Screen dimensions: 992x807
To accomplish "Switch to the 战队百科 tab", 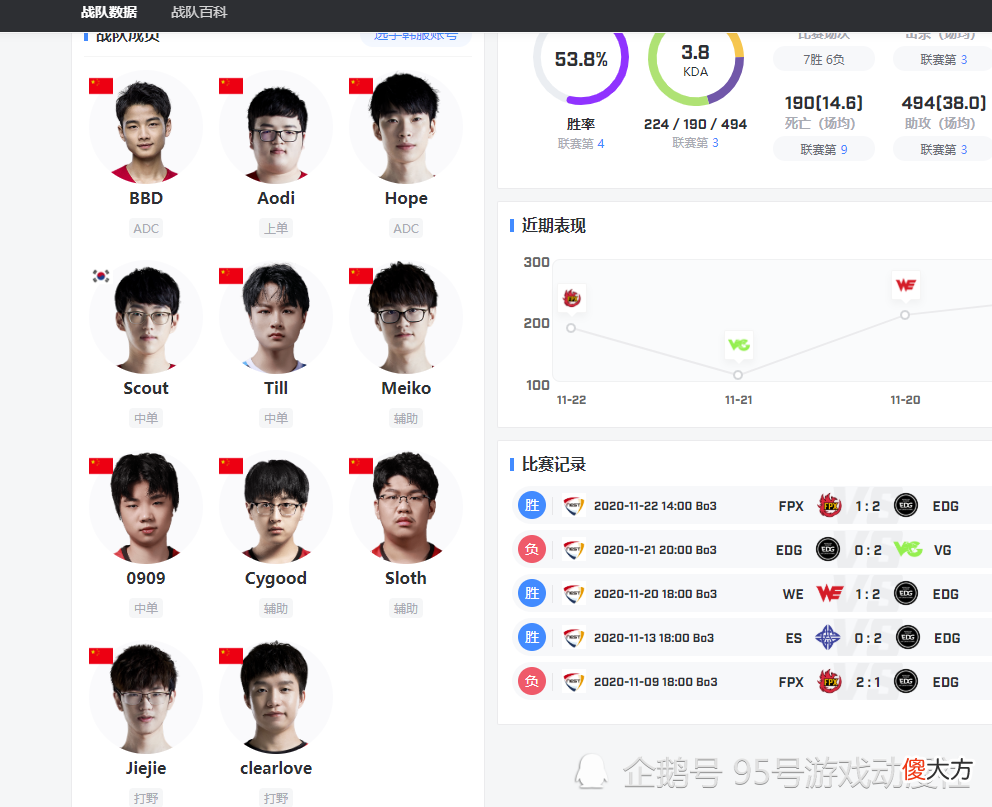I will coord(199,12).
